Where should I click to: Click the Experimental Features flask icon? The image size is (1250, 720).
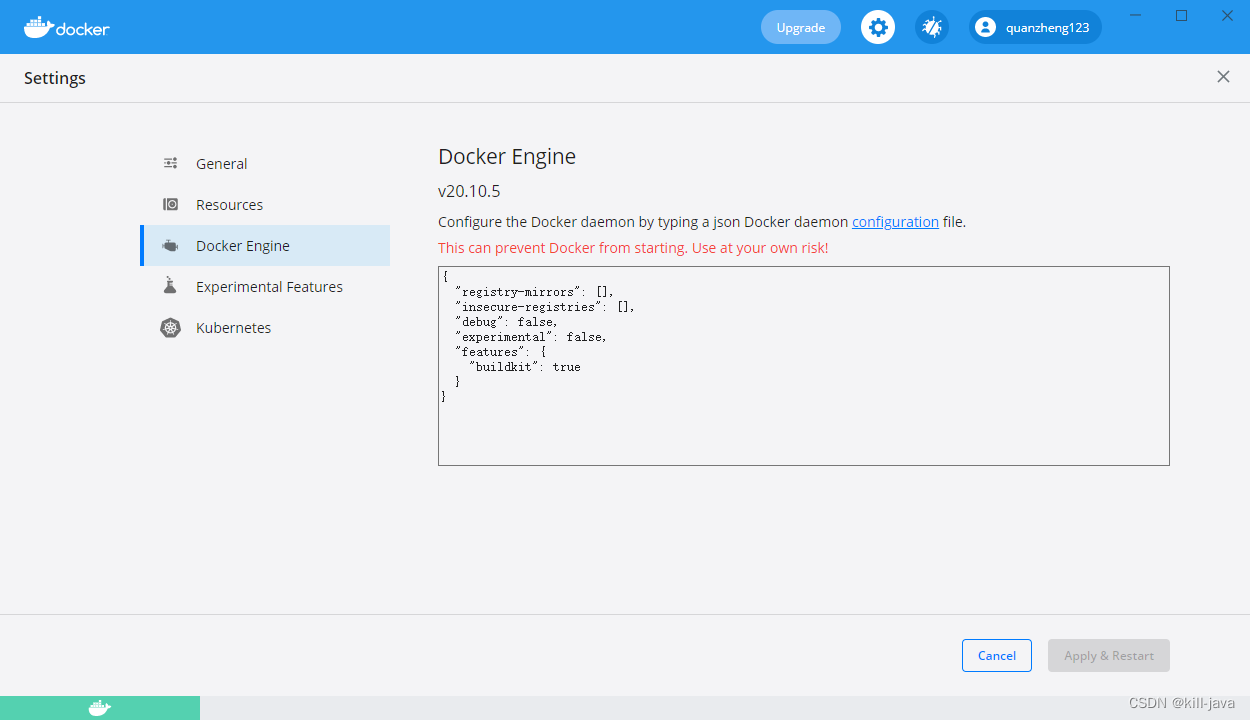click(x=170, y=286)
